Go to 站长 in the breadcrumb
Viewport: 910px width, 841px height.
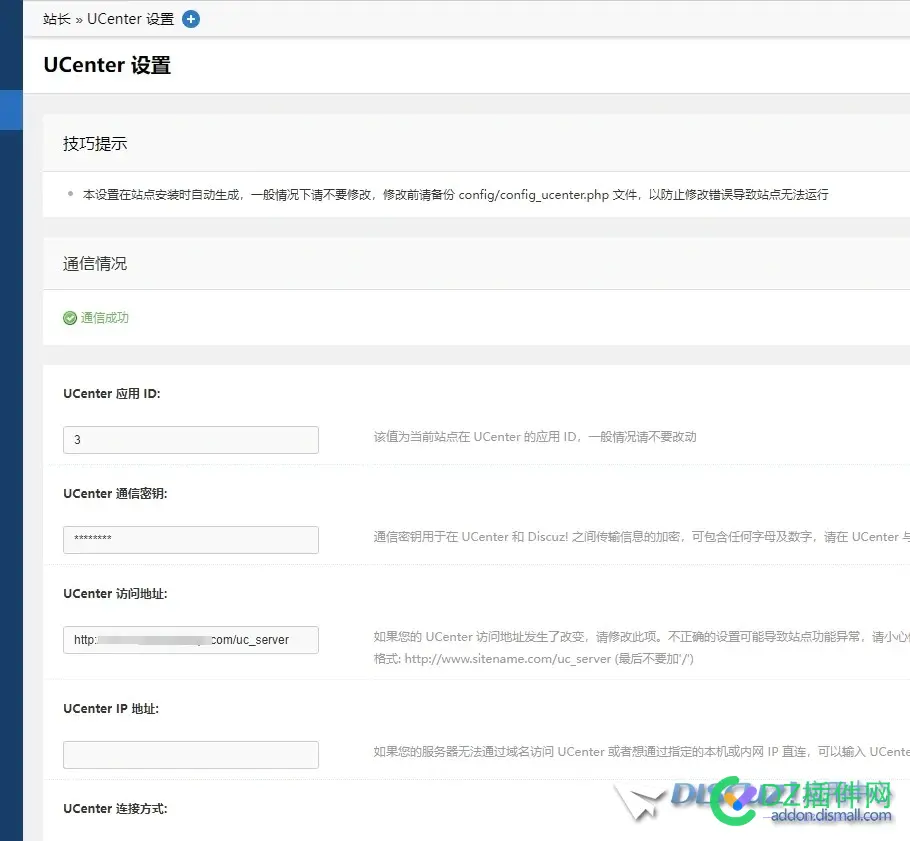57,19
